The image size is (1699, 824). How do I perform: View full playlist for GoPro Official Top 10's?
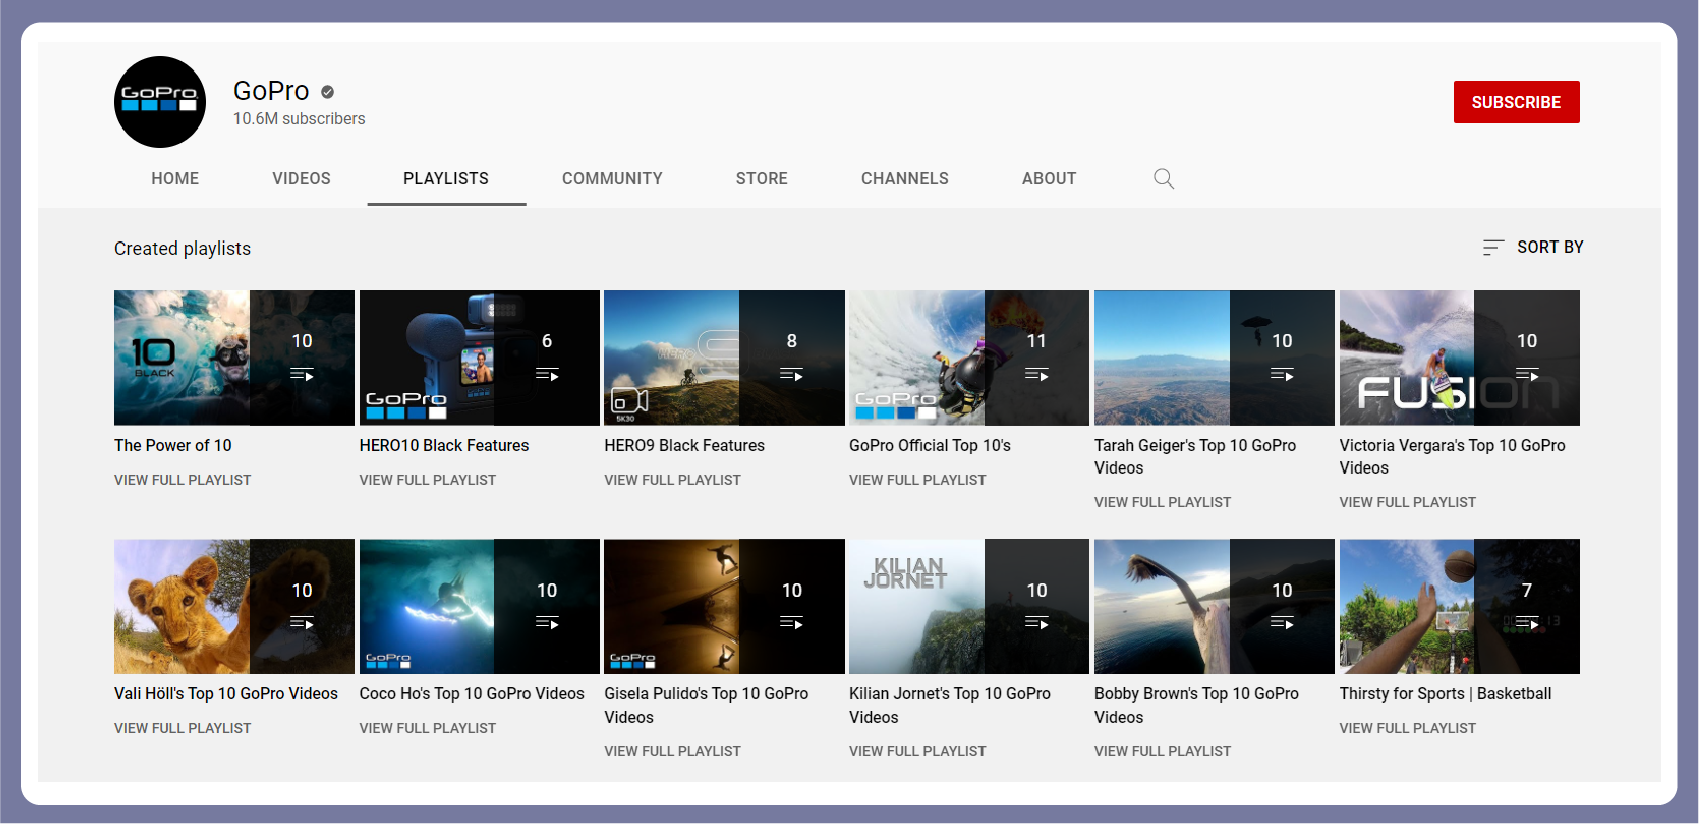pos(918,480)
